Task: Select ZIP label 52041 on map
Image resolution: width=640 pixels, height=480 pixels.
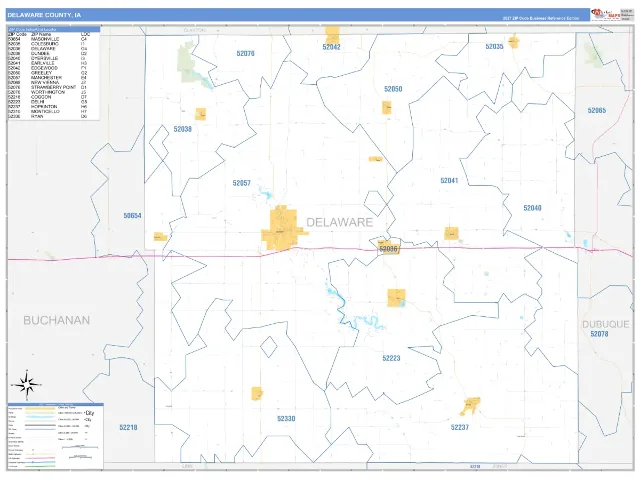Action: point(449,180)
